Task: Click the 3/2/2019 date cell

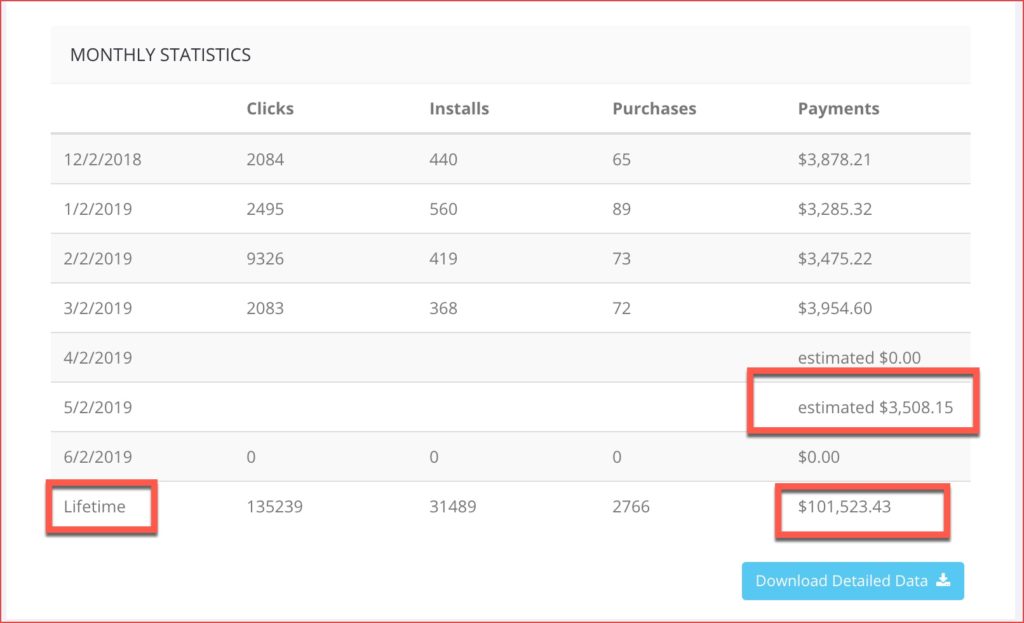Action: click(97, 308)
